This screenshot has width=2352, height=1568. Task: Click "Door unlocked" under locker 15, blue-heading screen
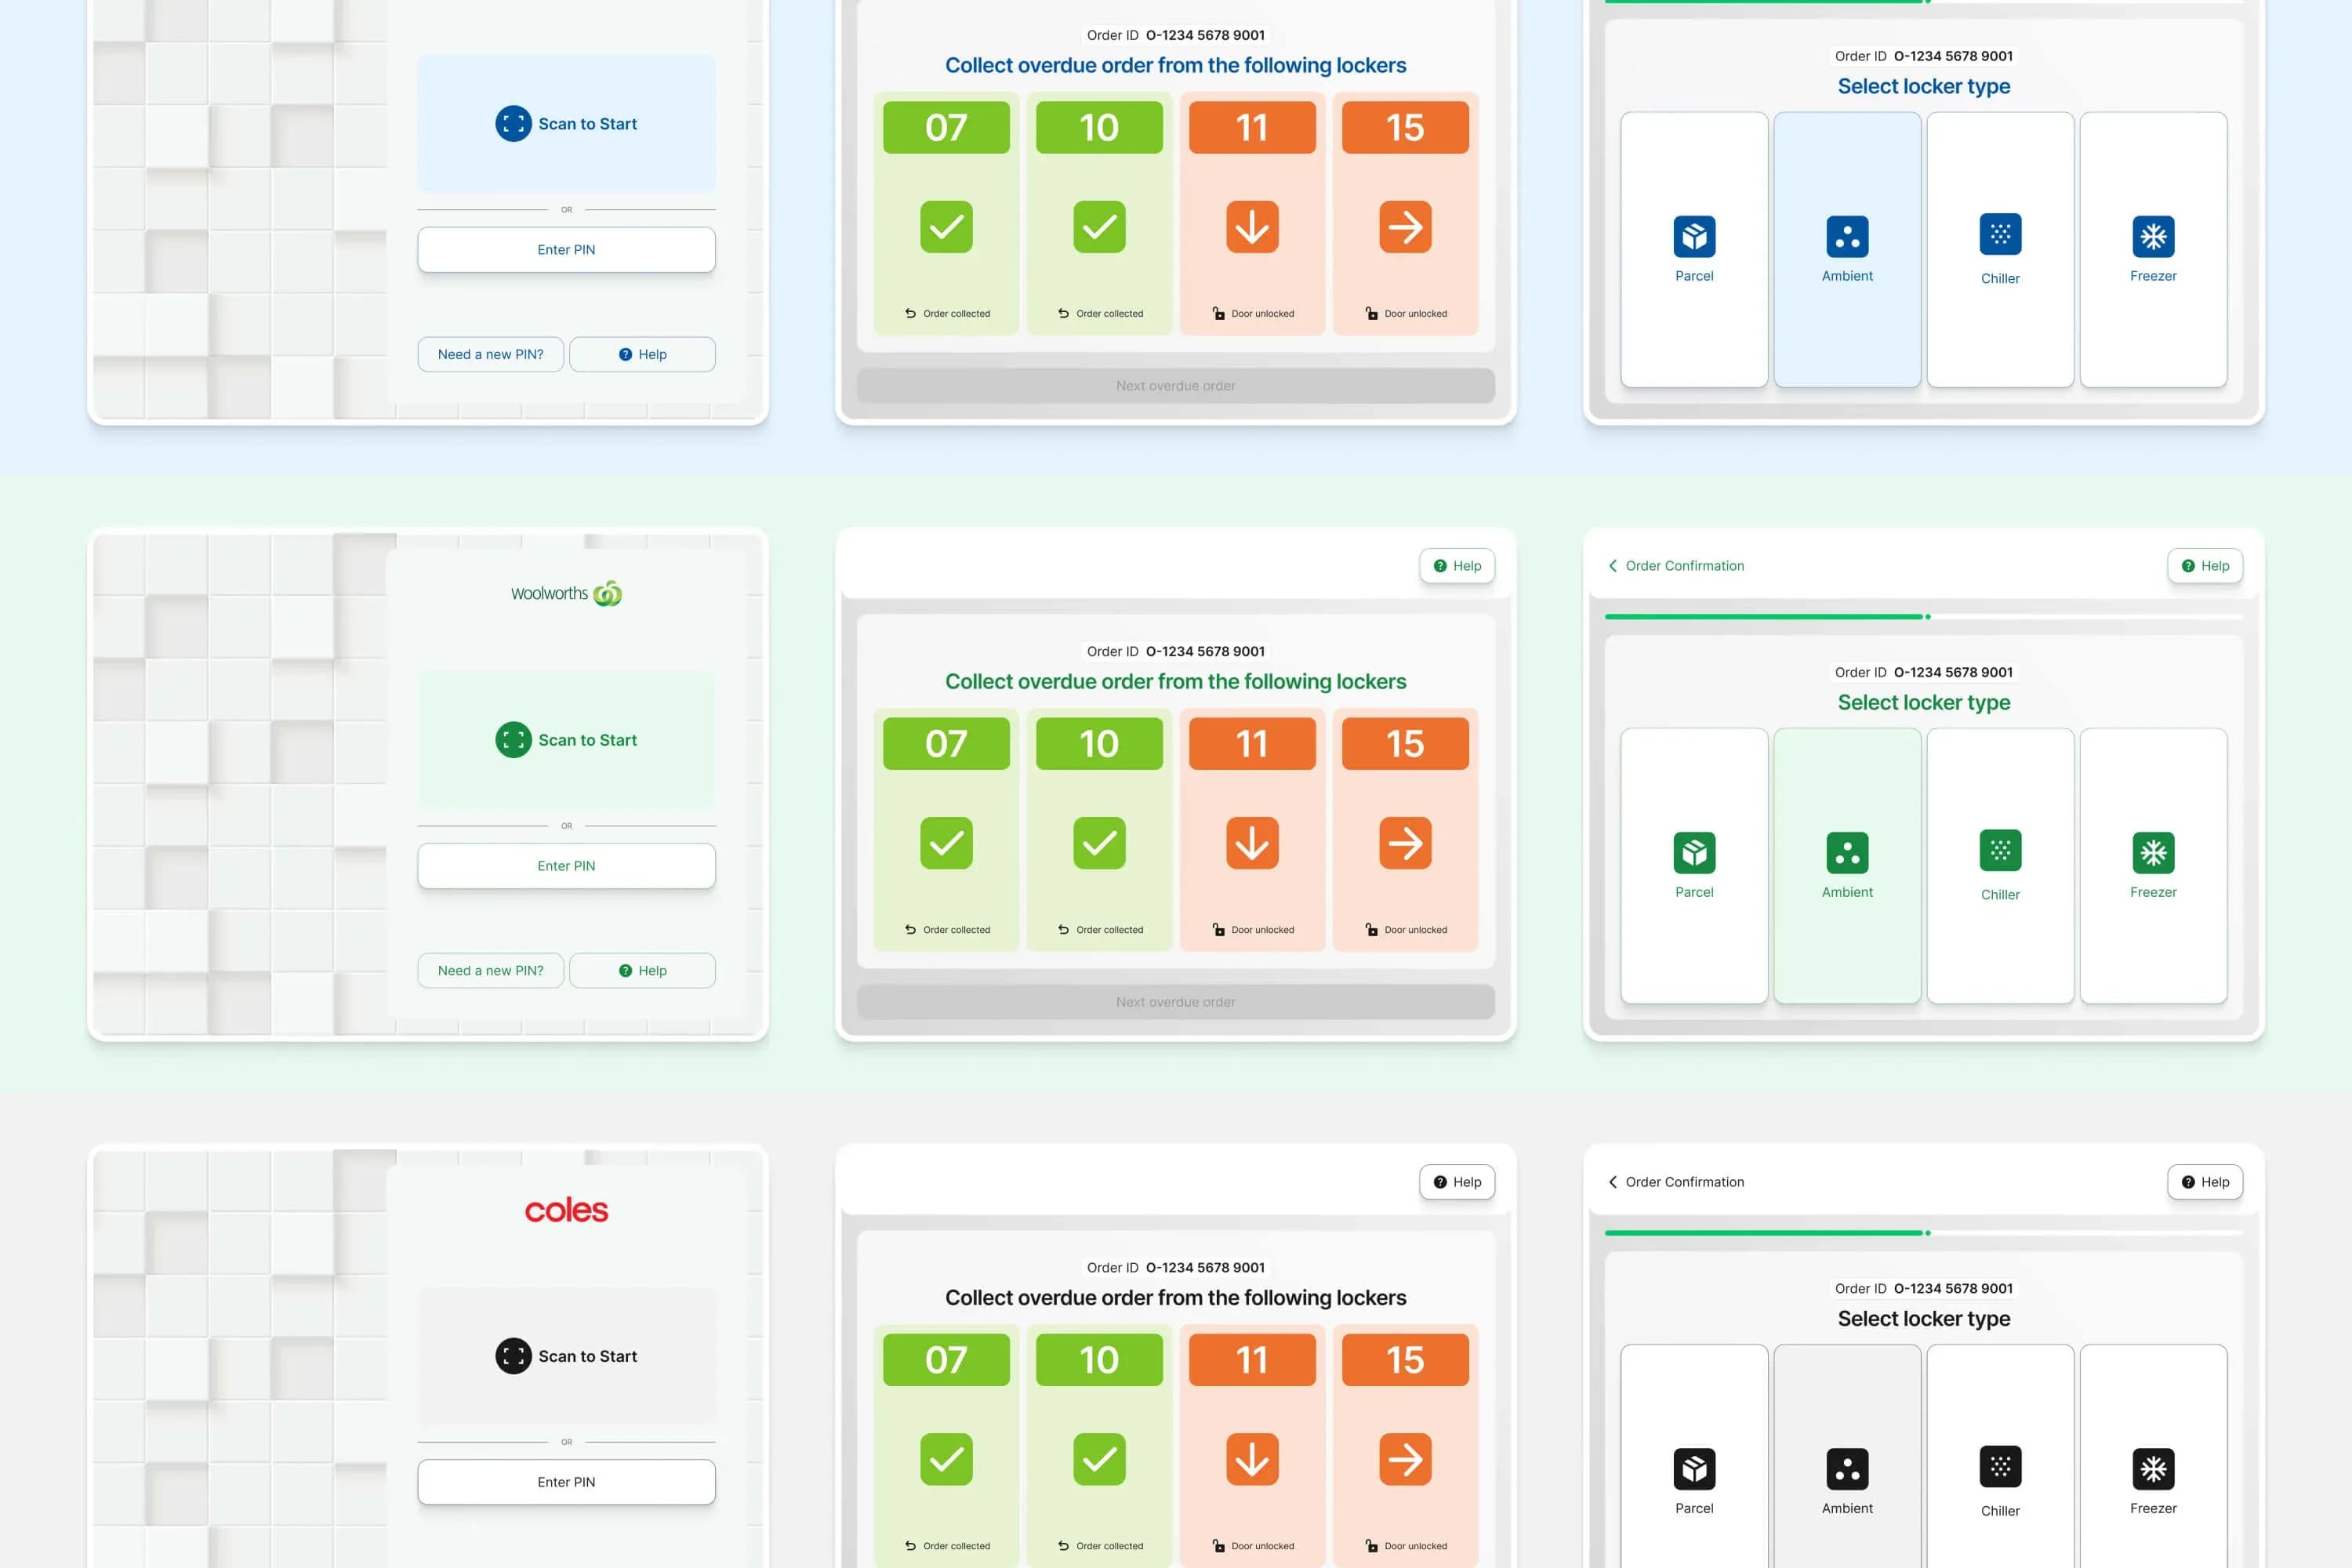pos(1415,314)
